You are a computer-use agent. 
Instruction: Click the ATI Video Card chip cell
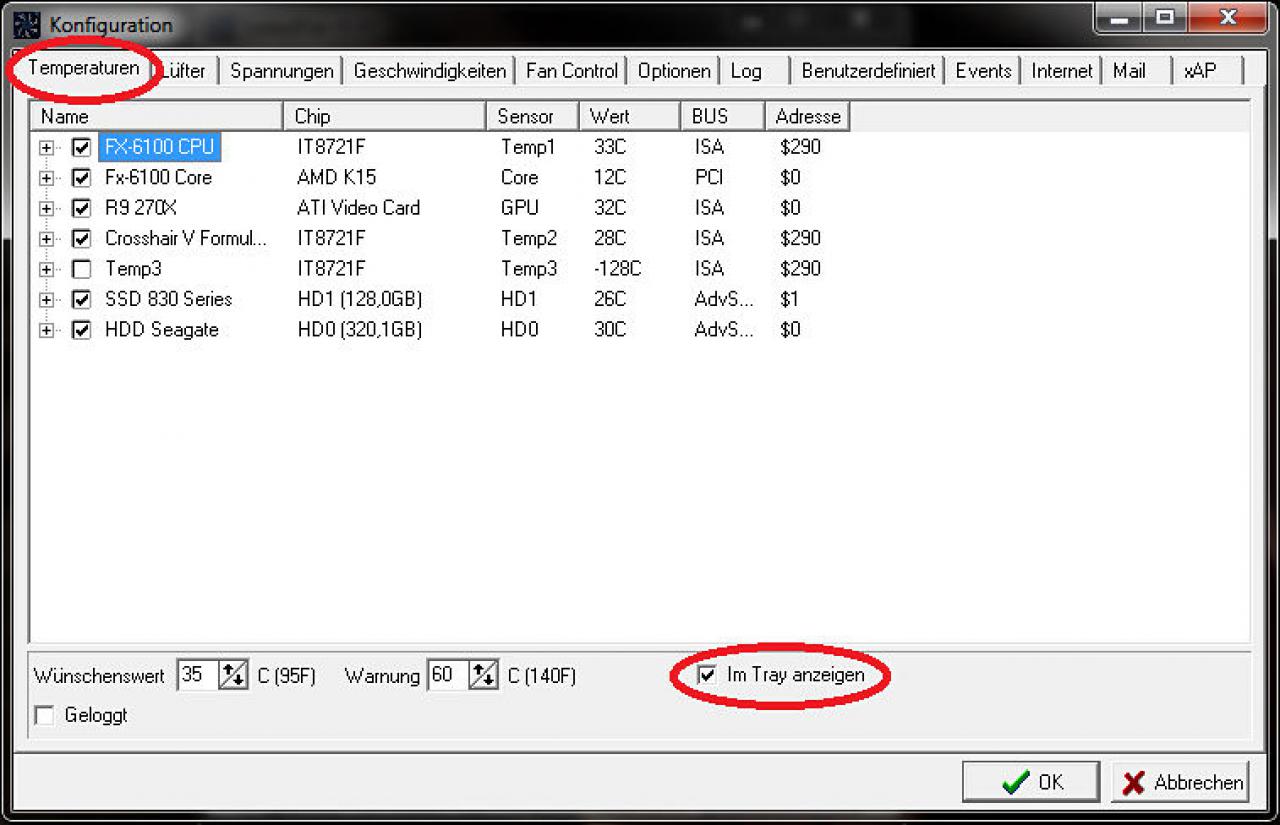pyautogui.click(x=359, y=208)
